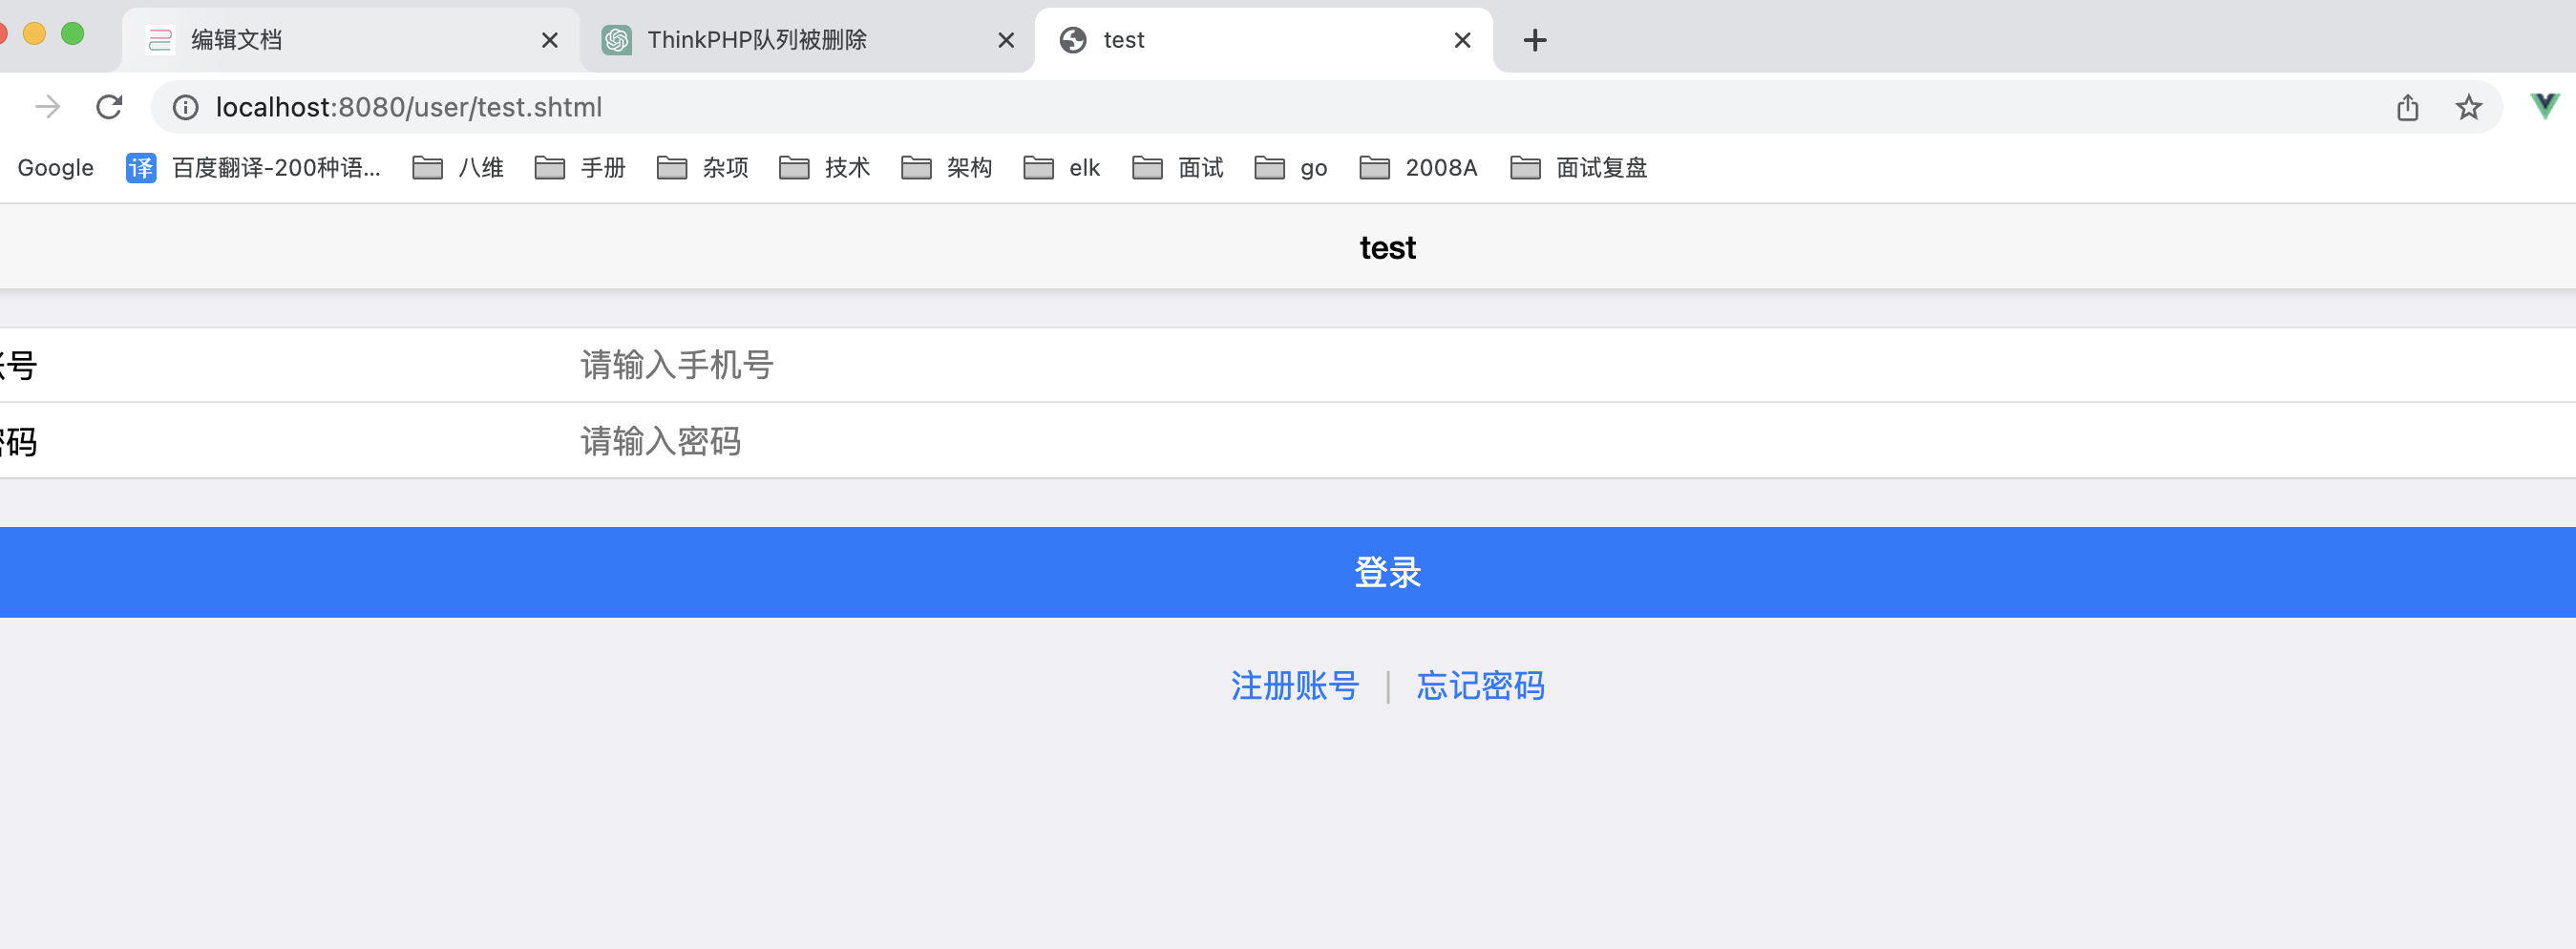2576x949 pixels.
Task: Click the test page header title
Action: point(1387,247)
